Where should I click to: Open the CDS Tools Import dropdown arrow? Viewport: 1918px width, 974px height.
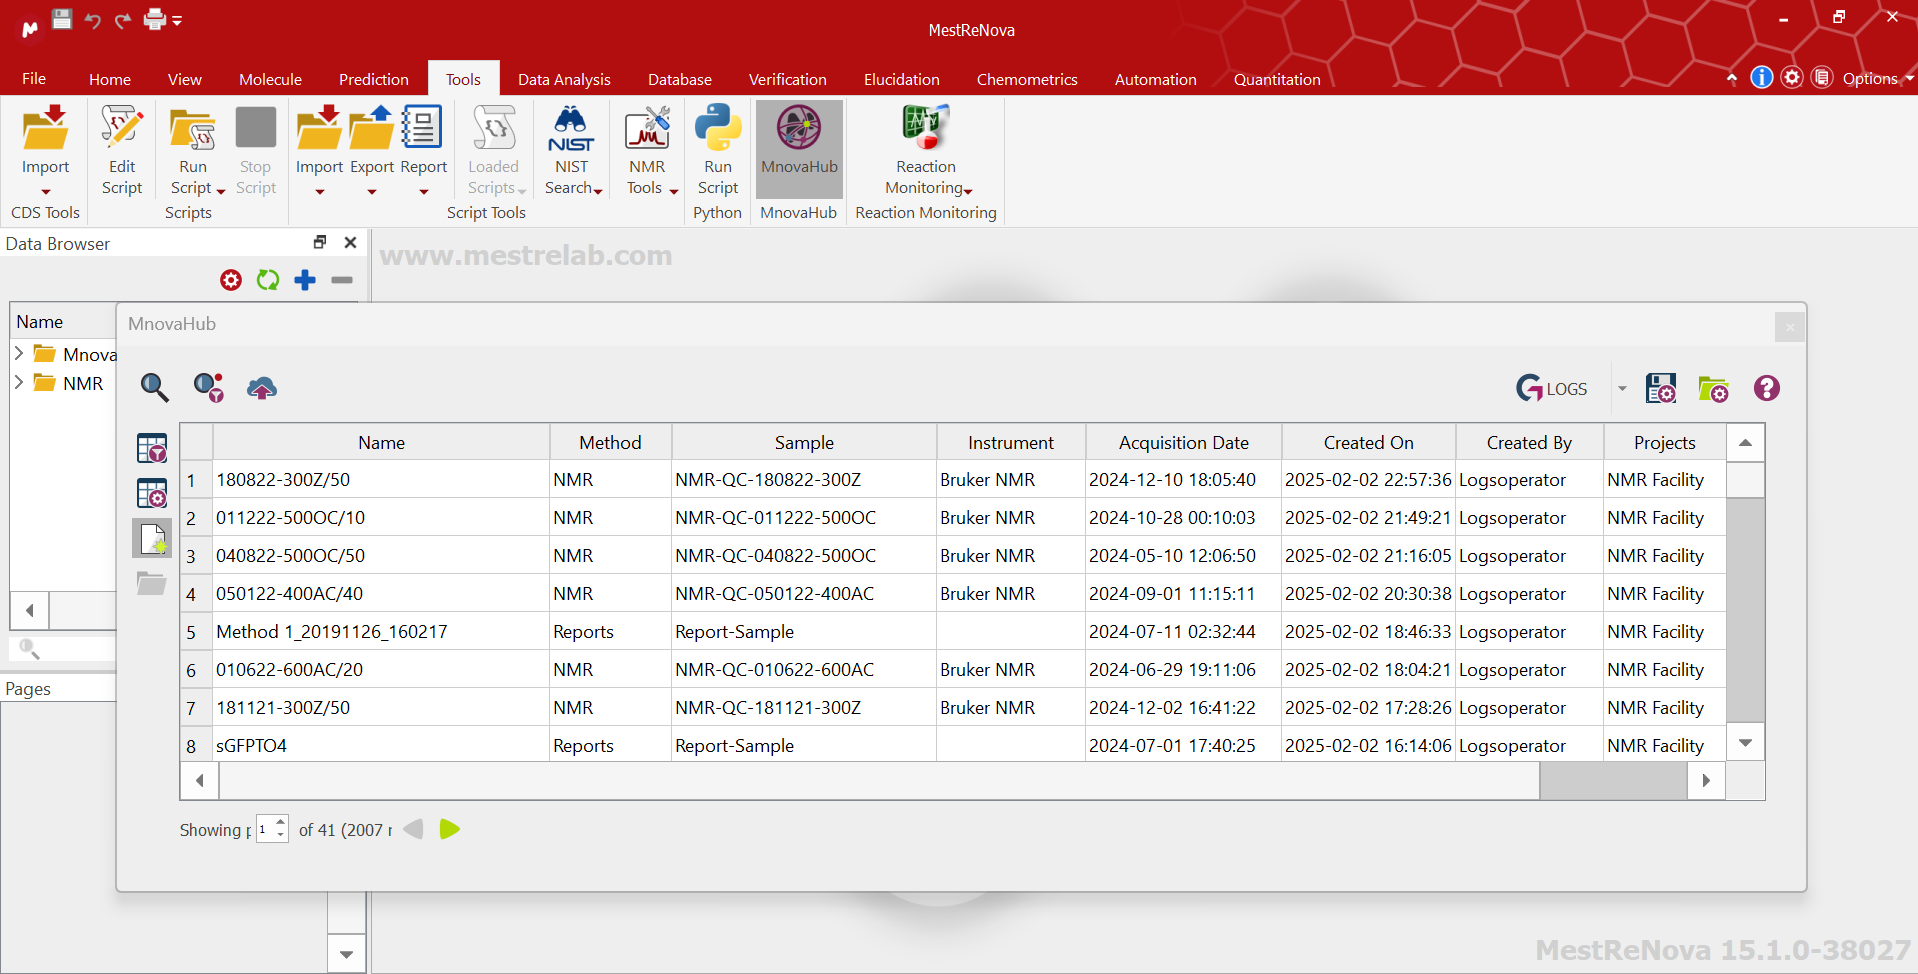[46, 192]
